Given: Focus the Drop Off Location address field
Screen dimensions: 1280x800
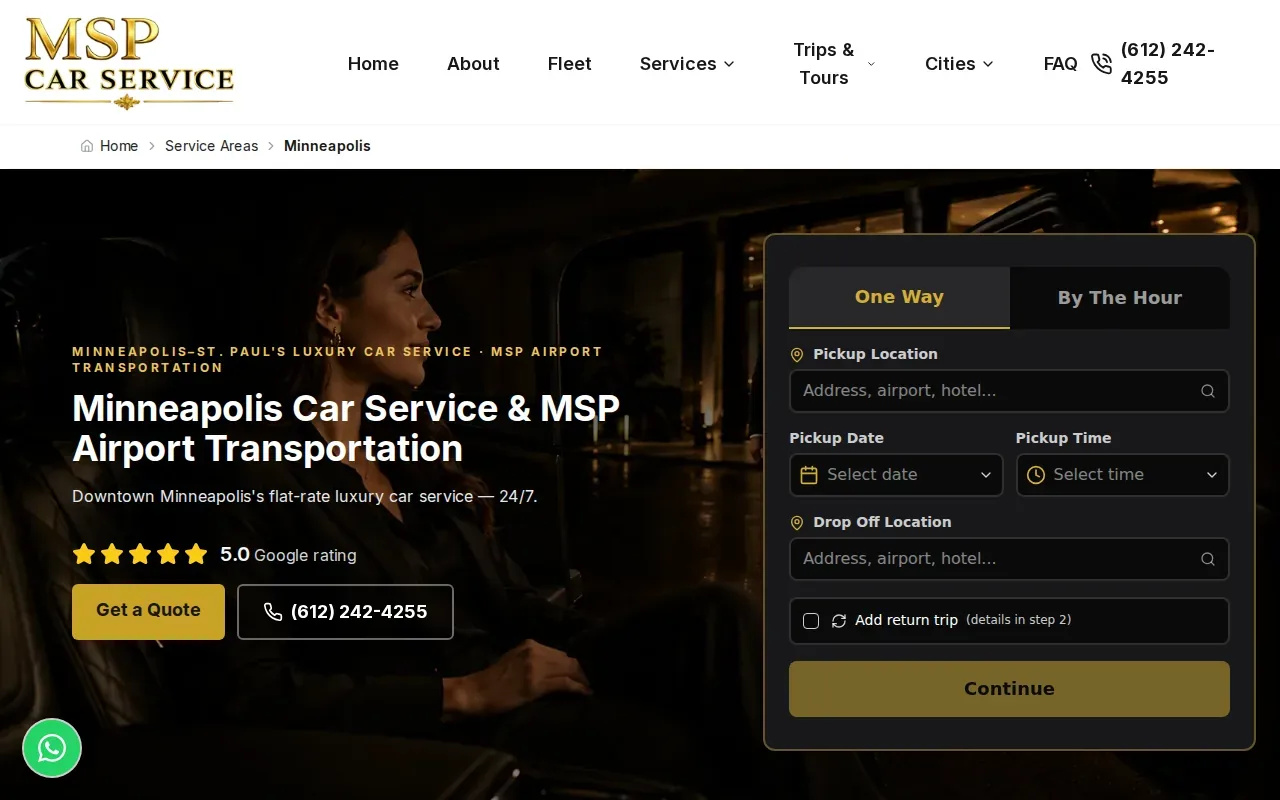Looking at the screenshot, I should pyautogui.click(x=1009, y=559).
